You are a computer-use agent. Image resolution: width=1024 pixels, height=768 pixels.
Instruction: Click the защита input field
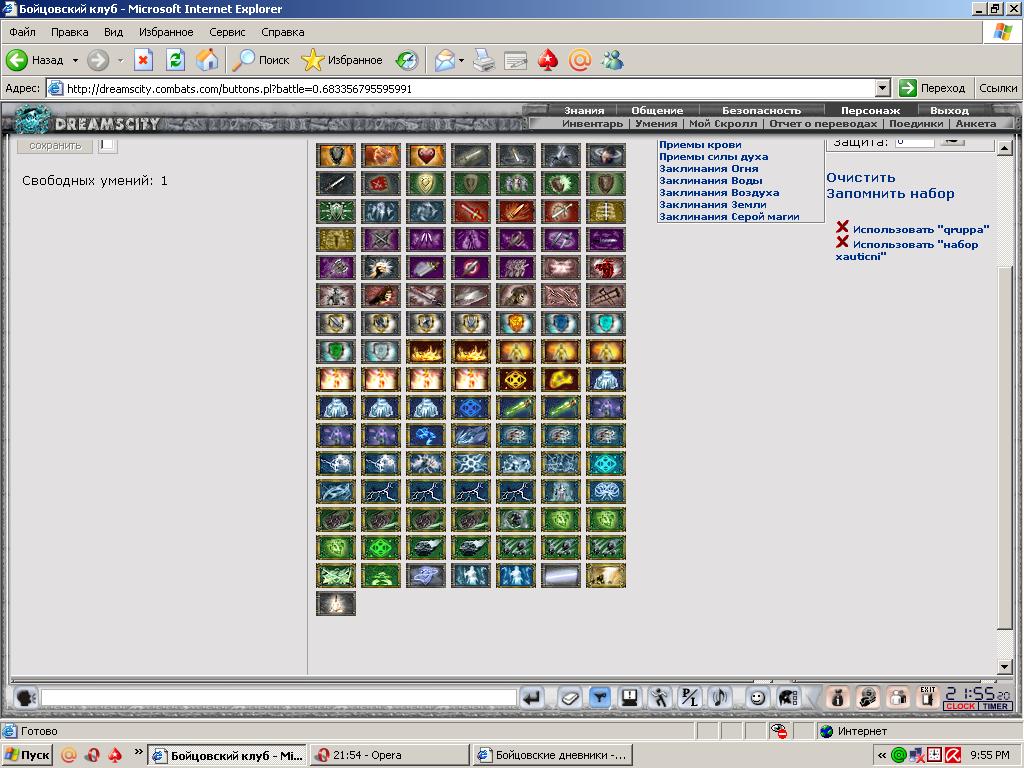(x=915, y=142)
